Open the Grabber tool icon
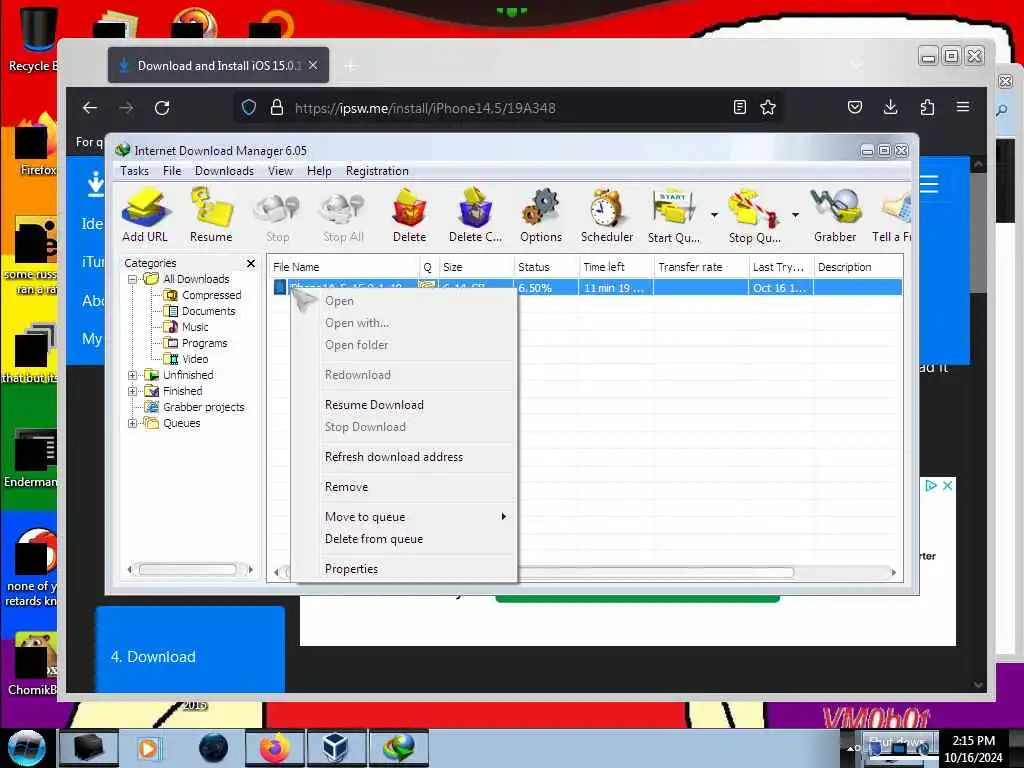 coord(835,215)
